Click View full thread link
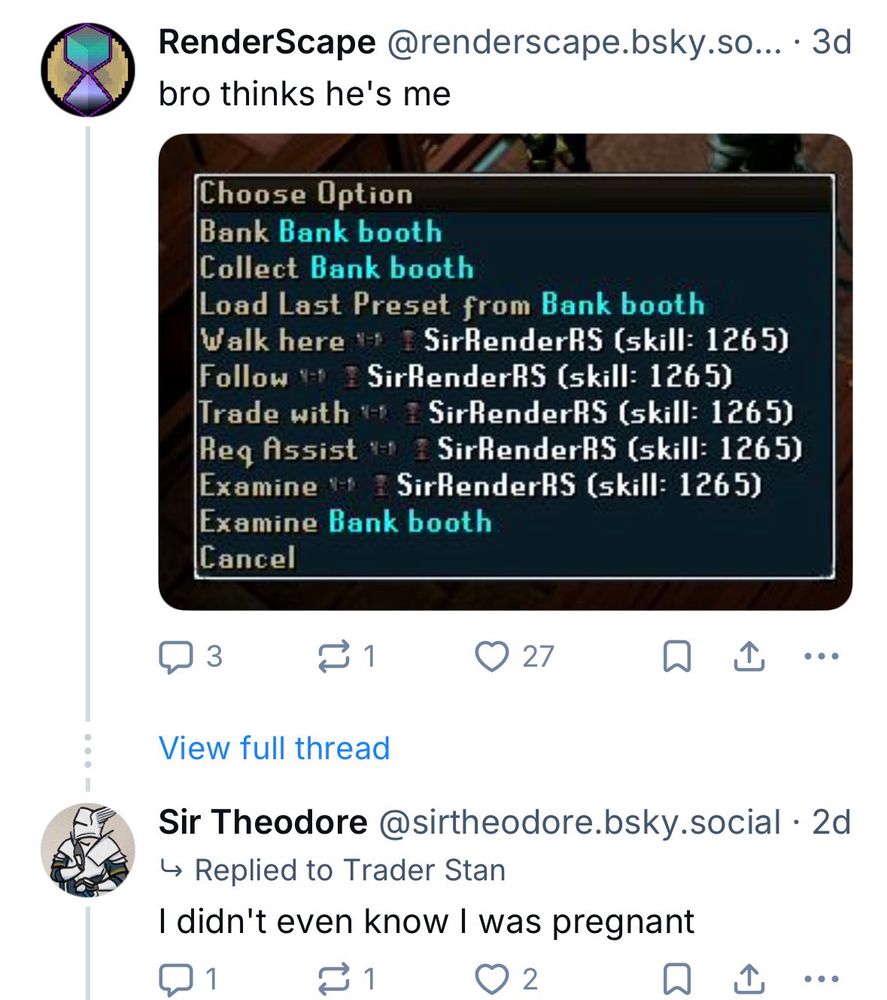The width and height of the screenshot is (887, 1000). [x=274, y=748]
